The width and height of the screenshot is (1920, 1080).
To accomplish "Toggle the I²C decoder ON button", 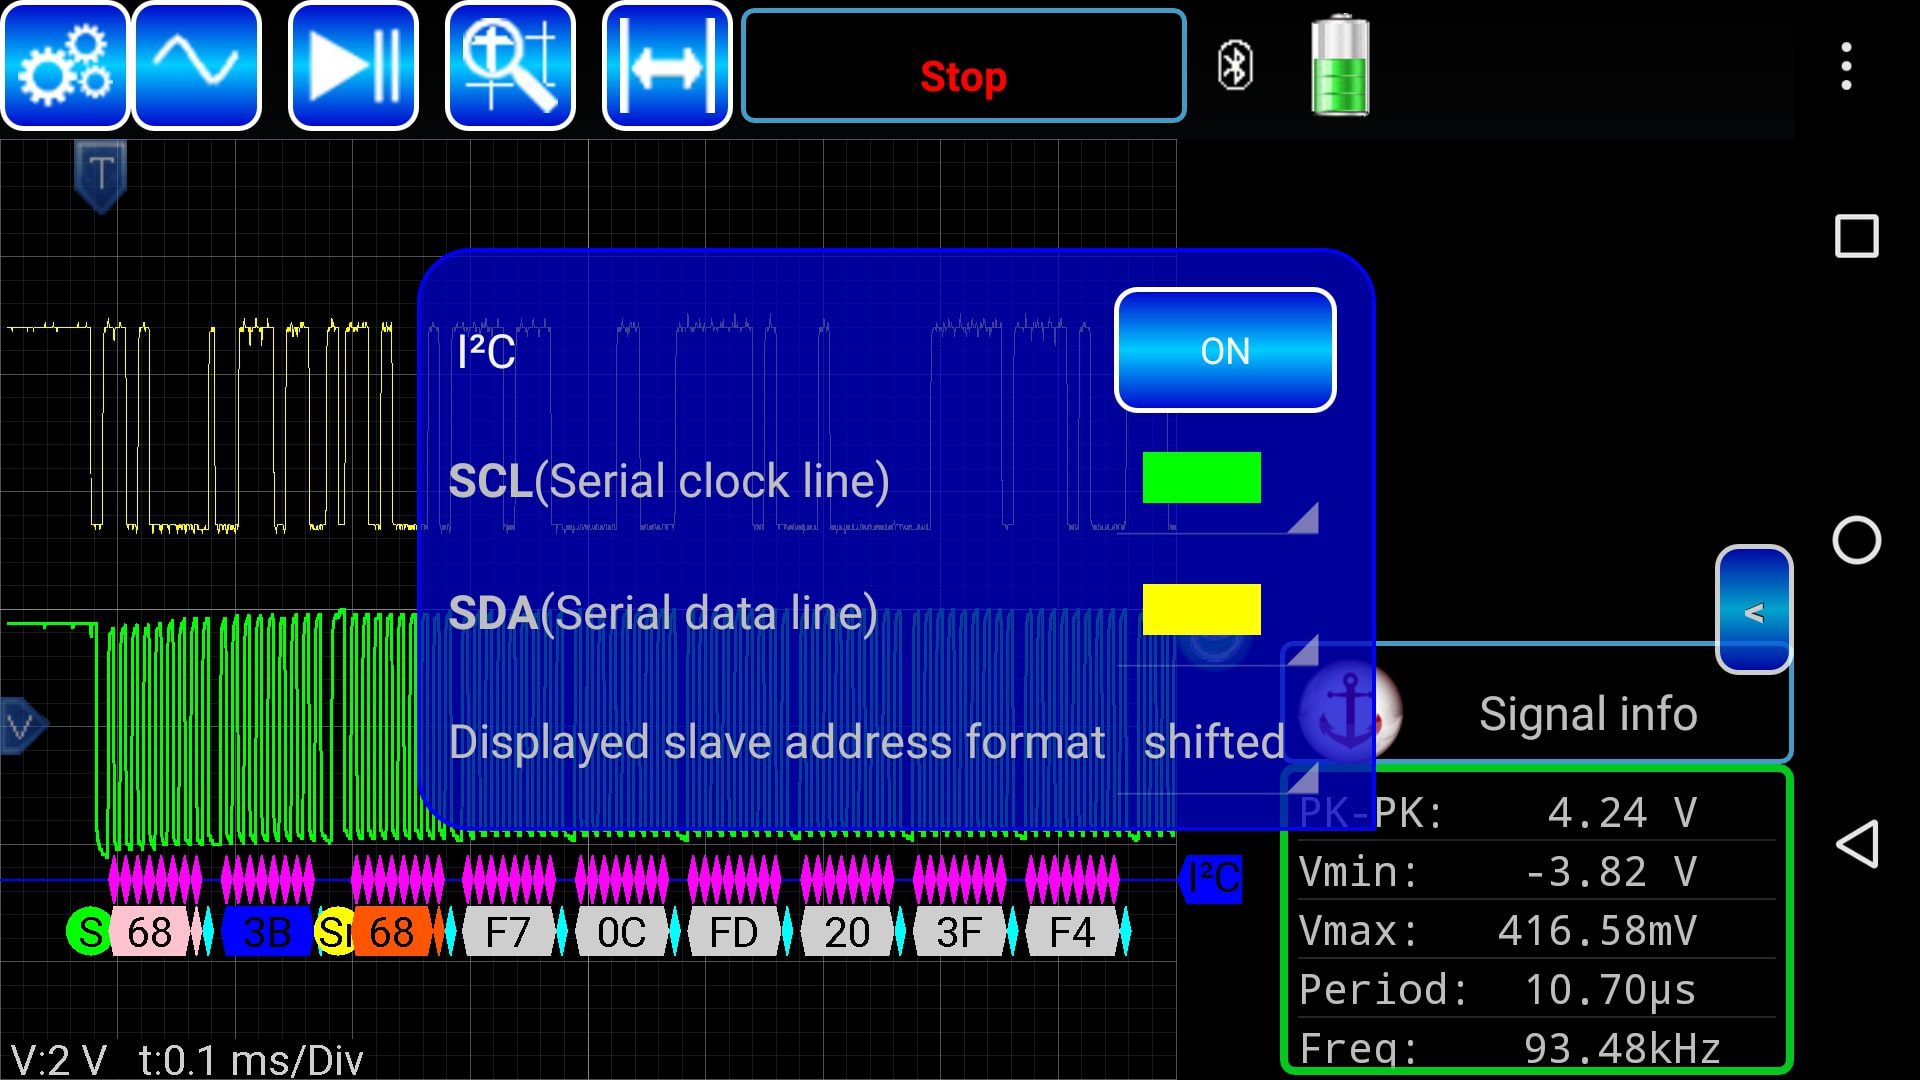I will pyautogui.click(x=1224, y=348).
